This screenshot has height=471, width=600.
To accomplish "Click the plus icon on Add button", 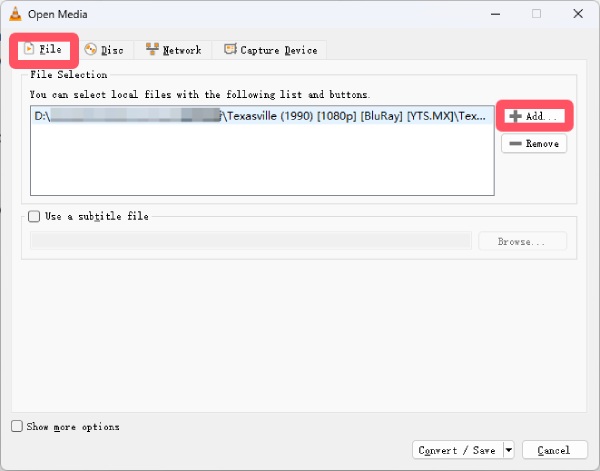I will [515, 116].
